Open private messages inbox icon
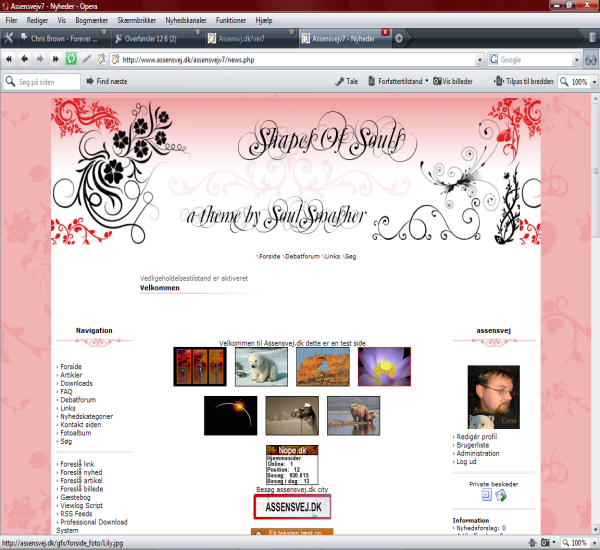 coord(486,495)
